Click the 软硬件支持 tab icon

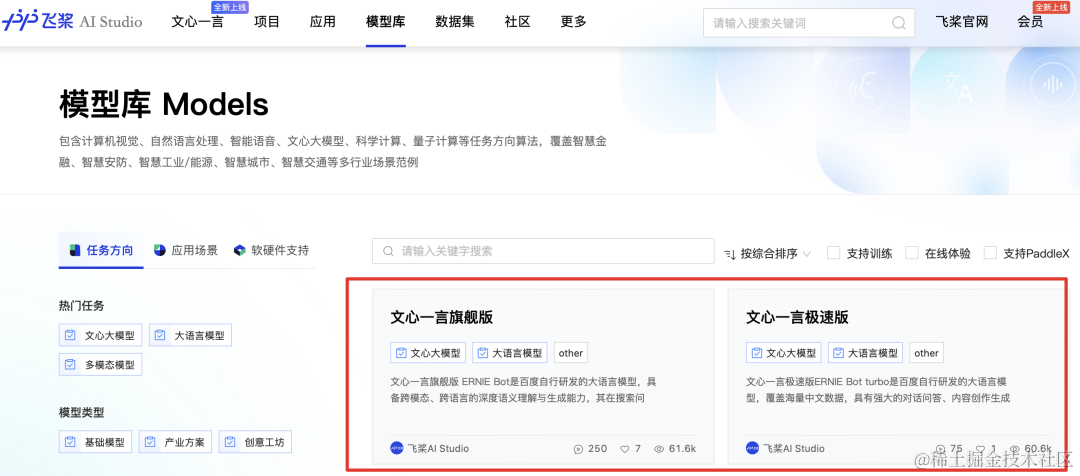(x=240, y=250)
